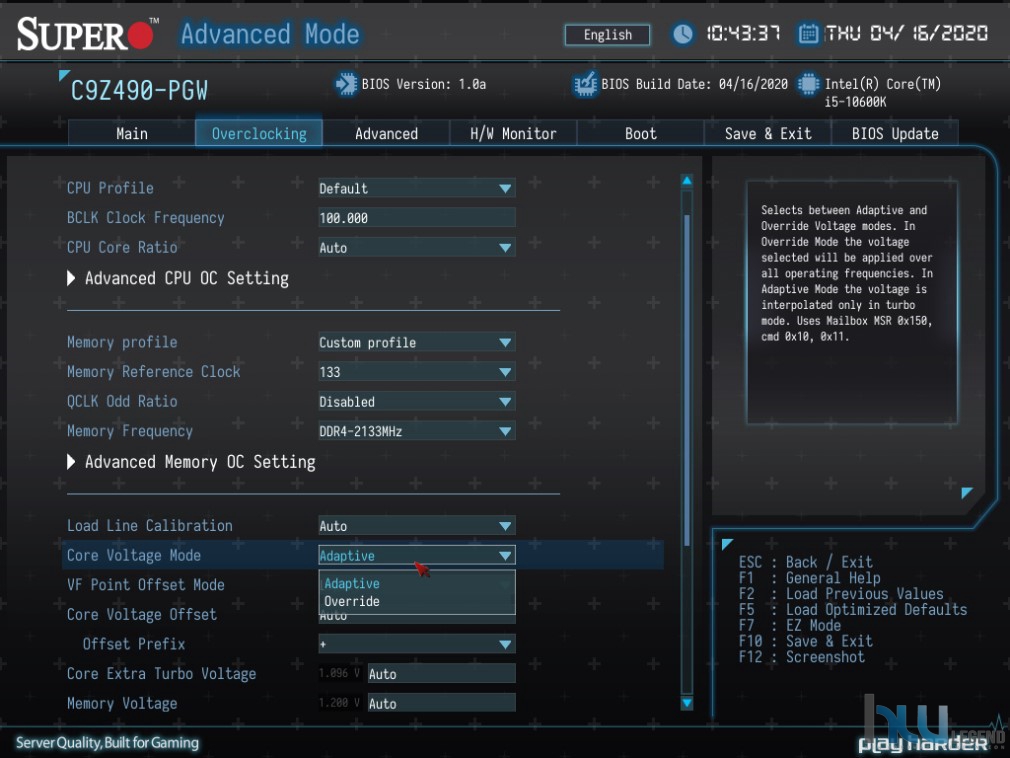Collapse the Core Voltage Mode dropdown
The image size is (1010, 758).
point(417,555)
